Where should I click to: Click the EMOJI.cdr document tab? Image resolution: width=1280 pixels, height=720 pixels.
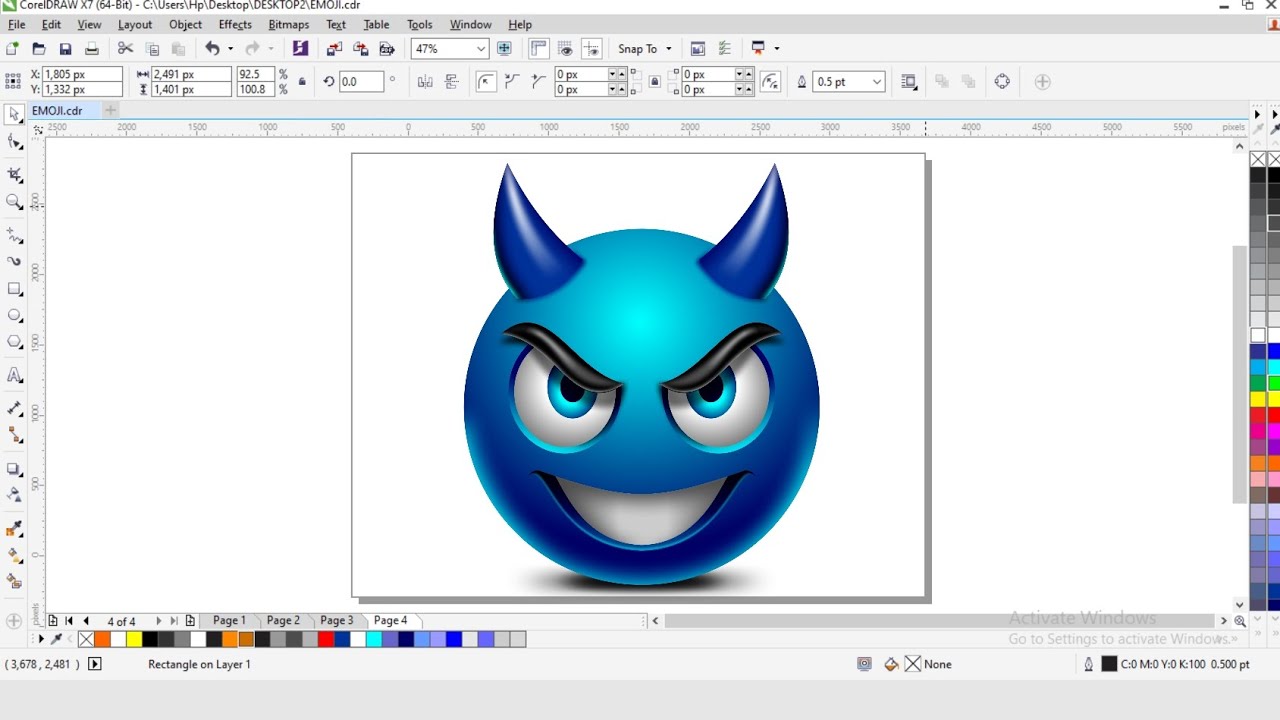pos(57,111)
